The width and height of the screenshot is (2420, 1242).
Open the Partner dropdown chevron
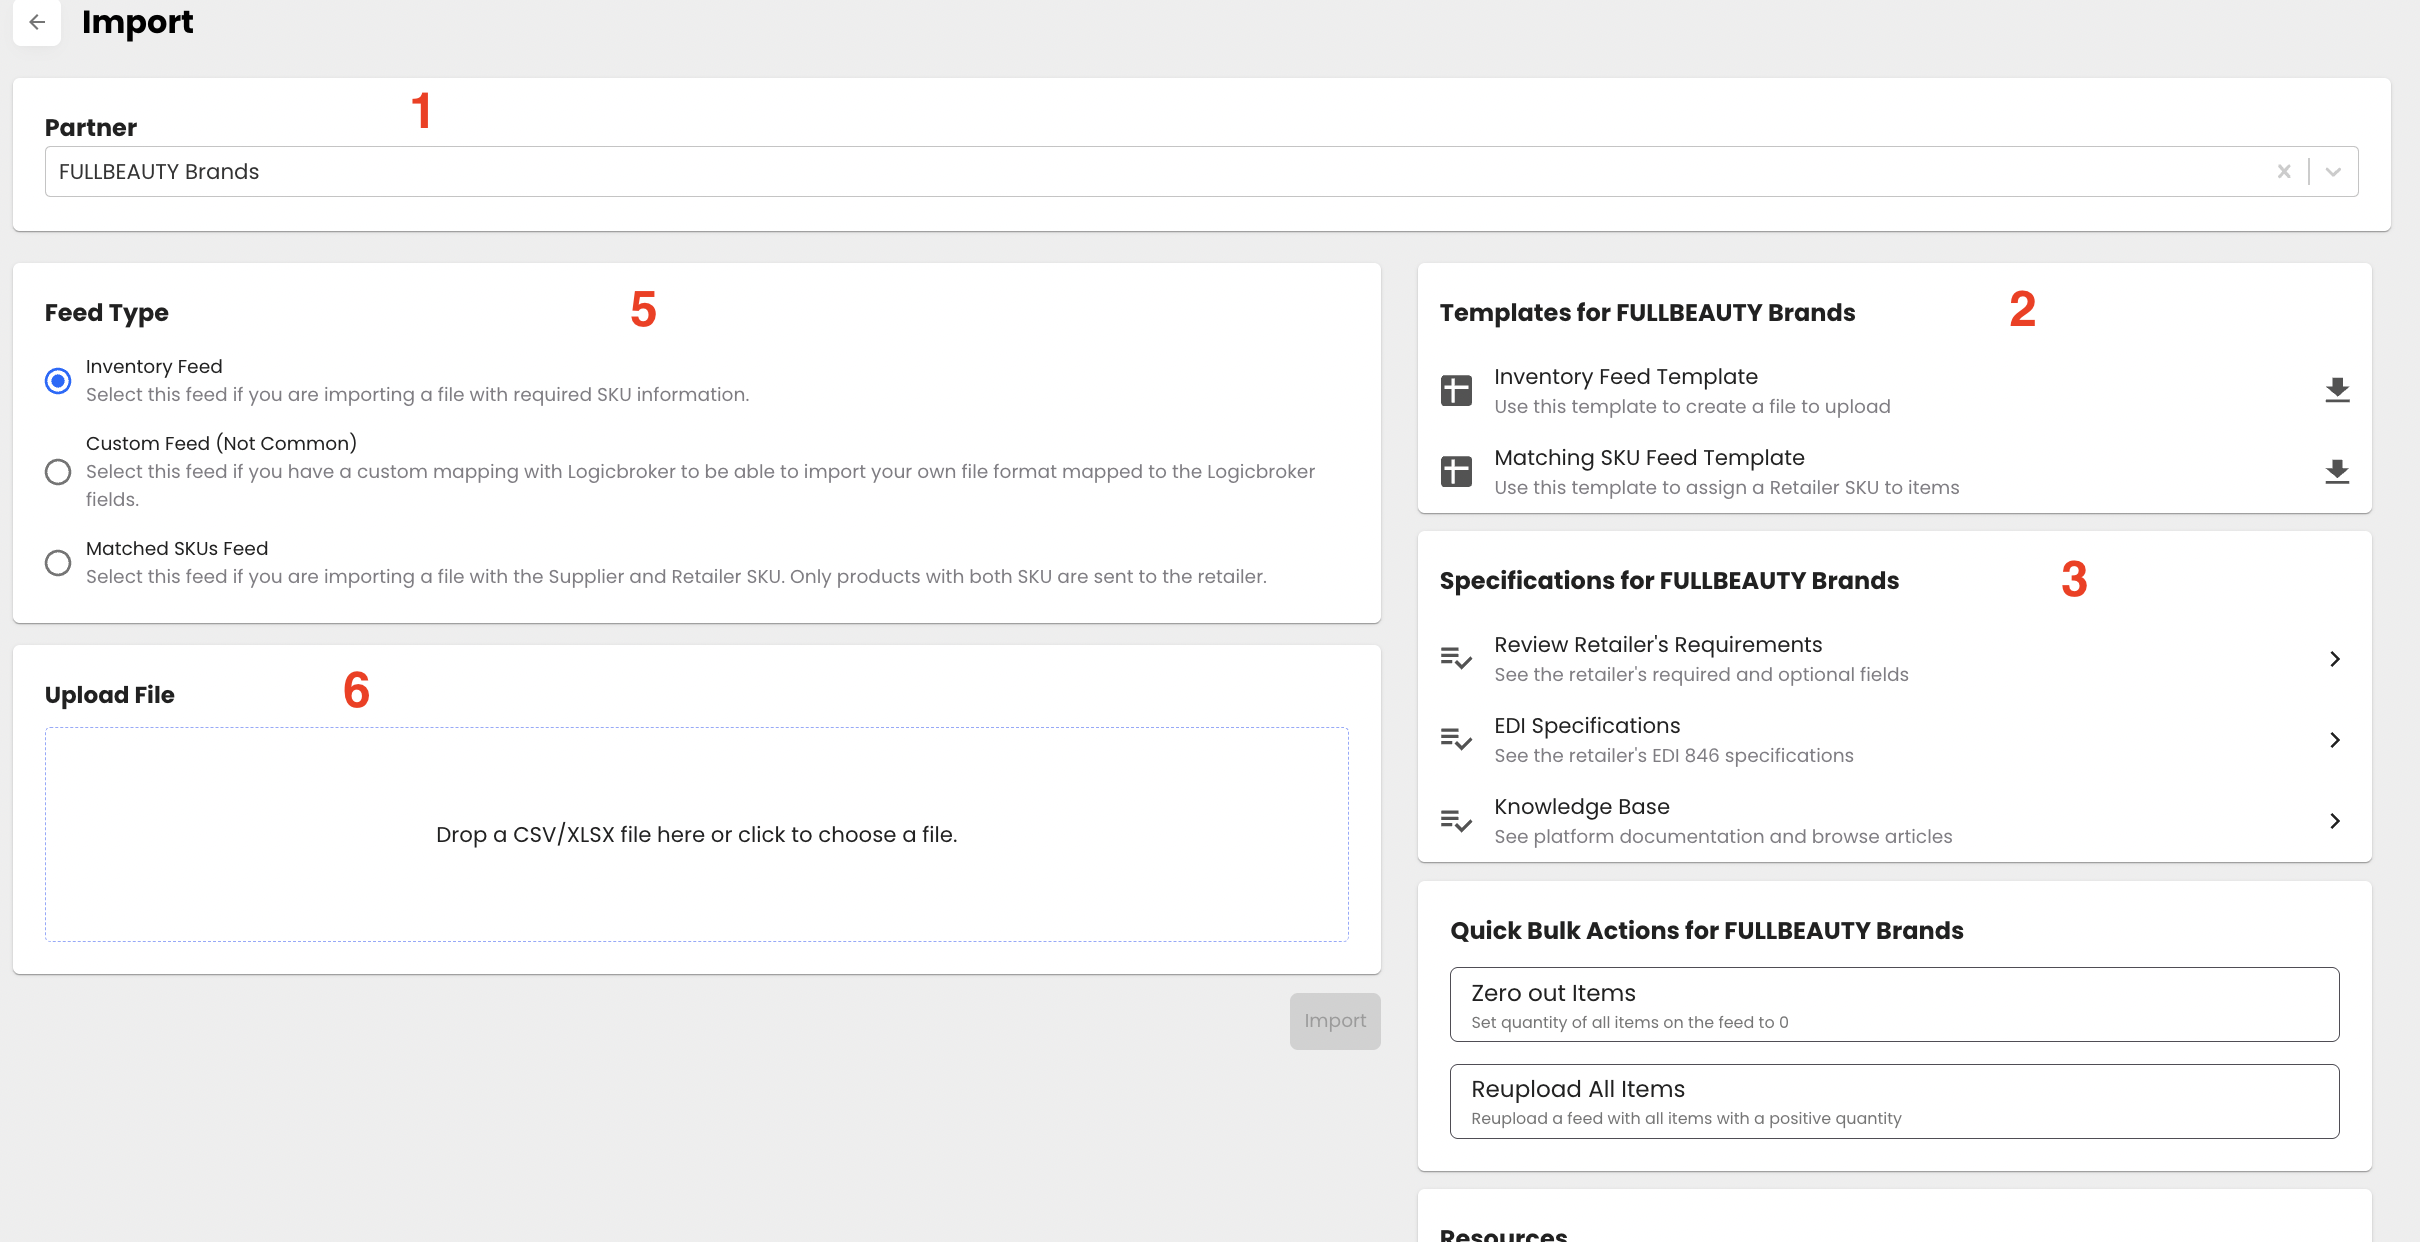coord(2333,172)
